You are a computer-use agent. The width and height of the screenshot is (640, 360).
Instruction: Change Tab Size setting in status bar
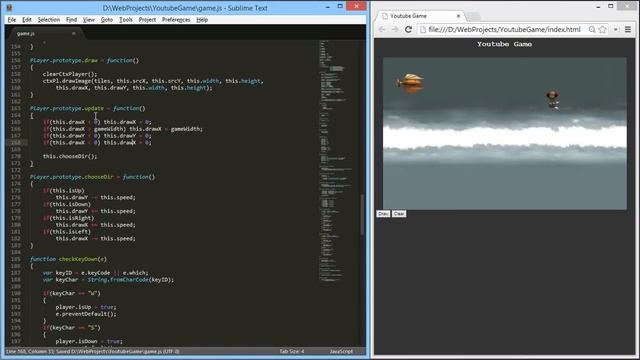(x=292, y=351)
